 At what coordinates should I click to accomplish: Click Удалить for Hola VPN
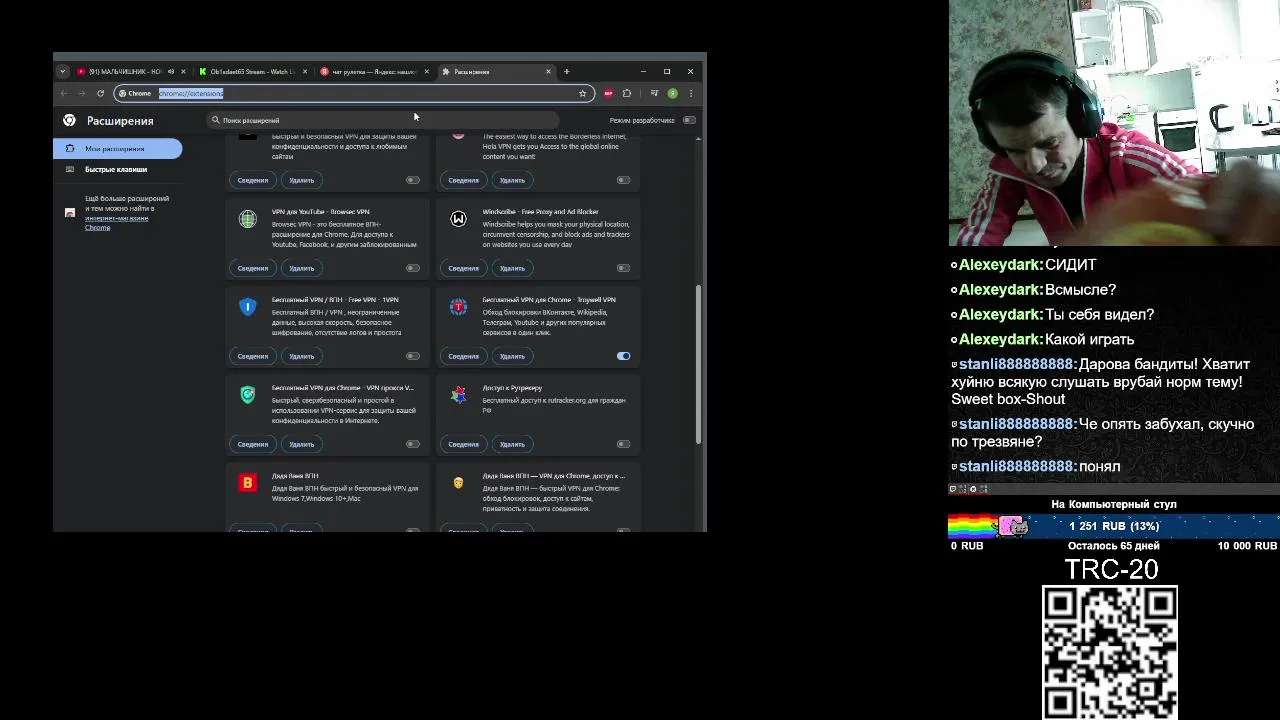click(512, 180)
